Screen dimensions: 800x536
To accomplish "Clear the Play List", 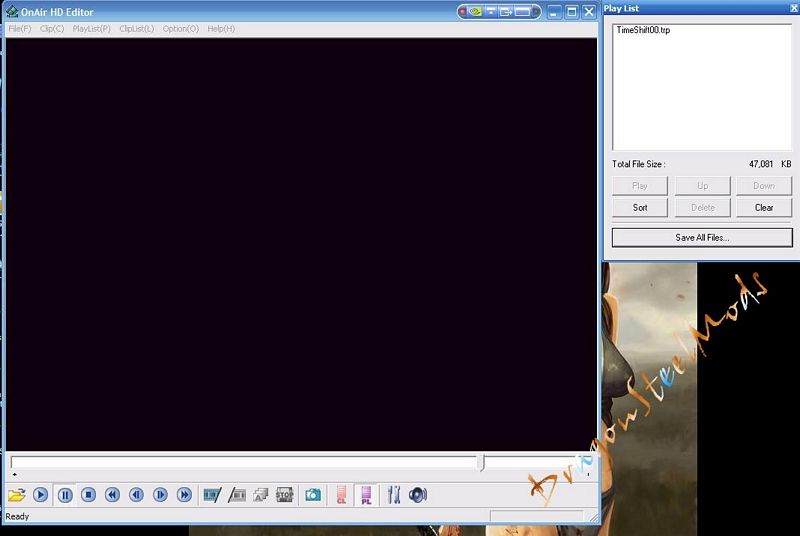I will tap(764, 208).
